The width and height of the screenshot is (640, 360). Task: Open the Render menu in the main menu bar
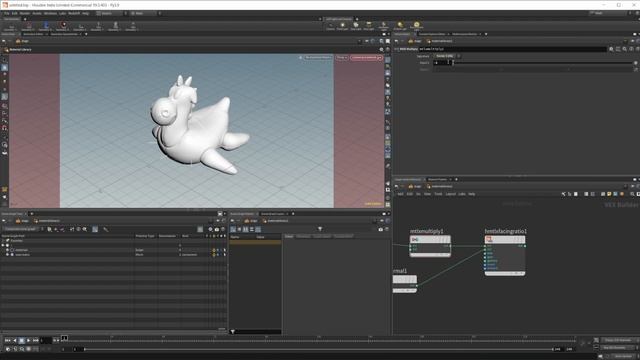[x=25, y=13]
